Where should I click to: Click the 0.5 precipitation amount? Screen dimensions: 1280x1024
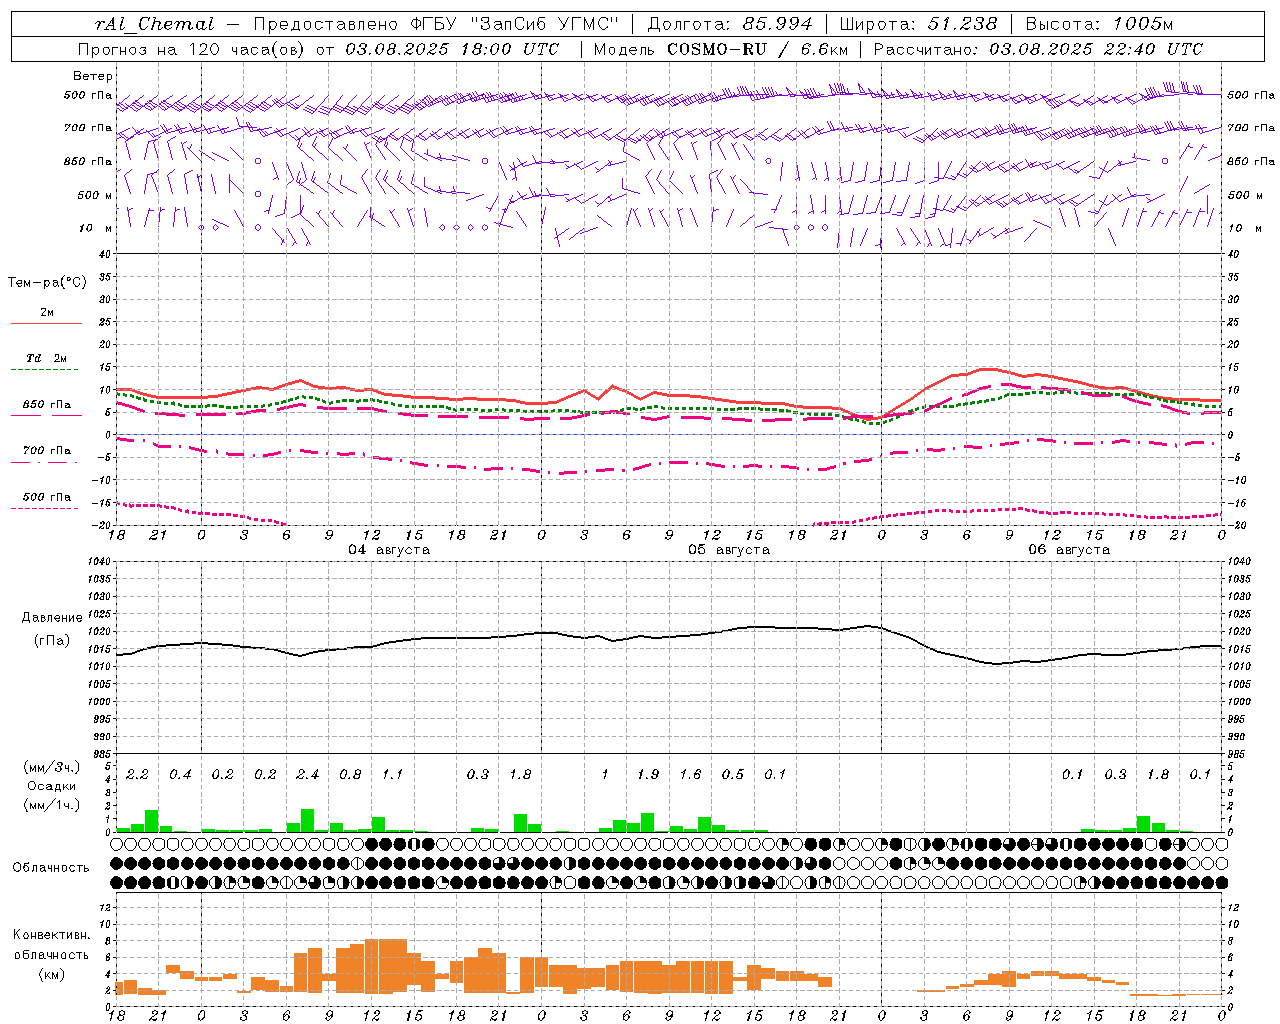pos(733,774)
